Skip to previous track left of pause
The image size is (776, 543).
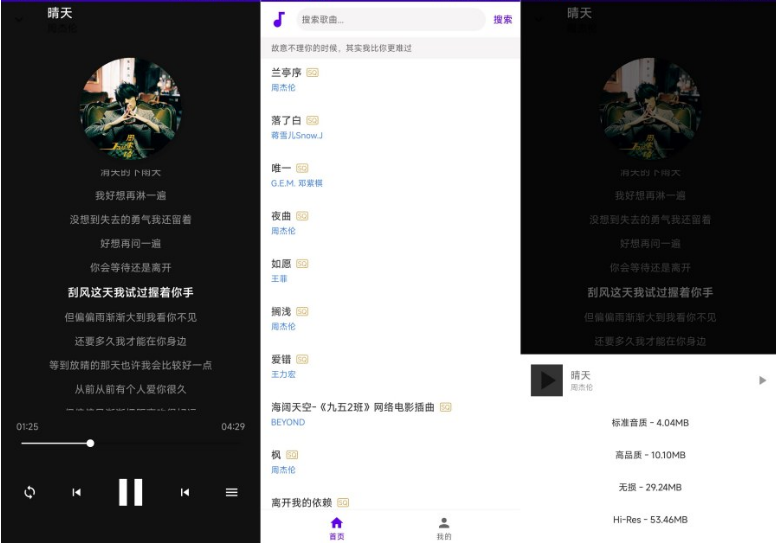[77, 492]
